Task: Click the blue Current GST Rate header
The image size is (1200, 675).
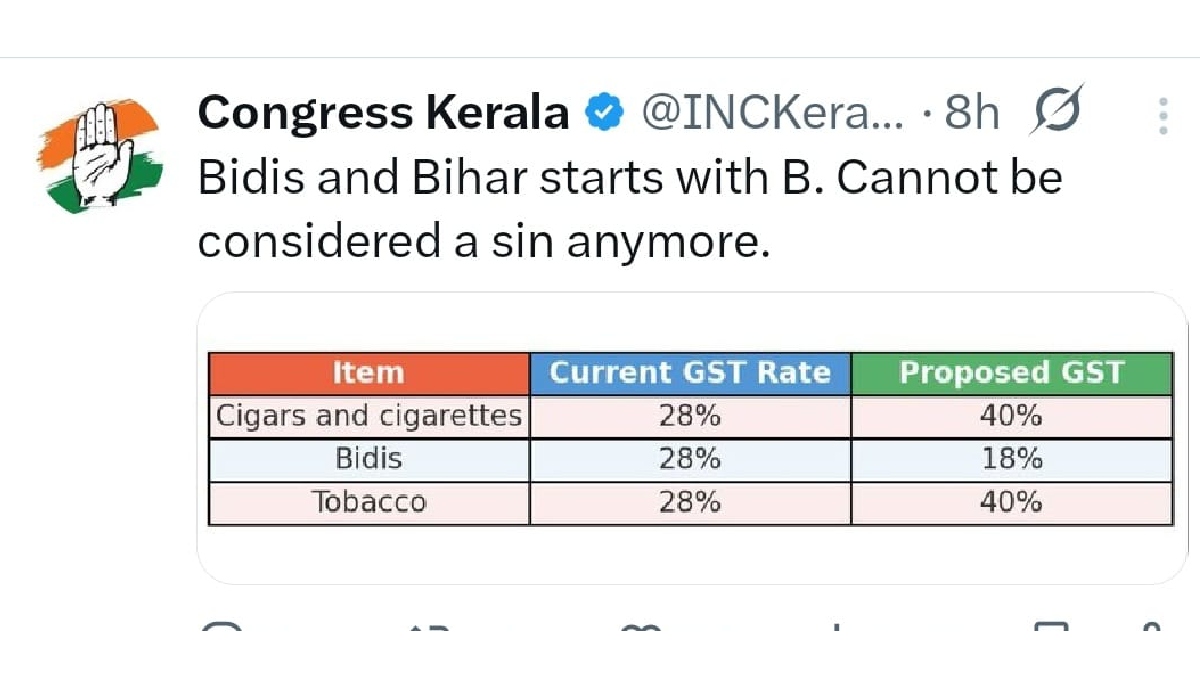Action: coord(690,373)
